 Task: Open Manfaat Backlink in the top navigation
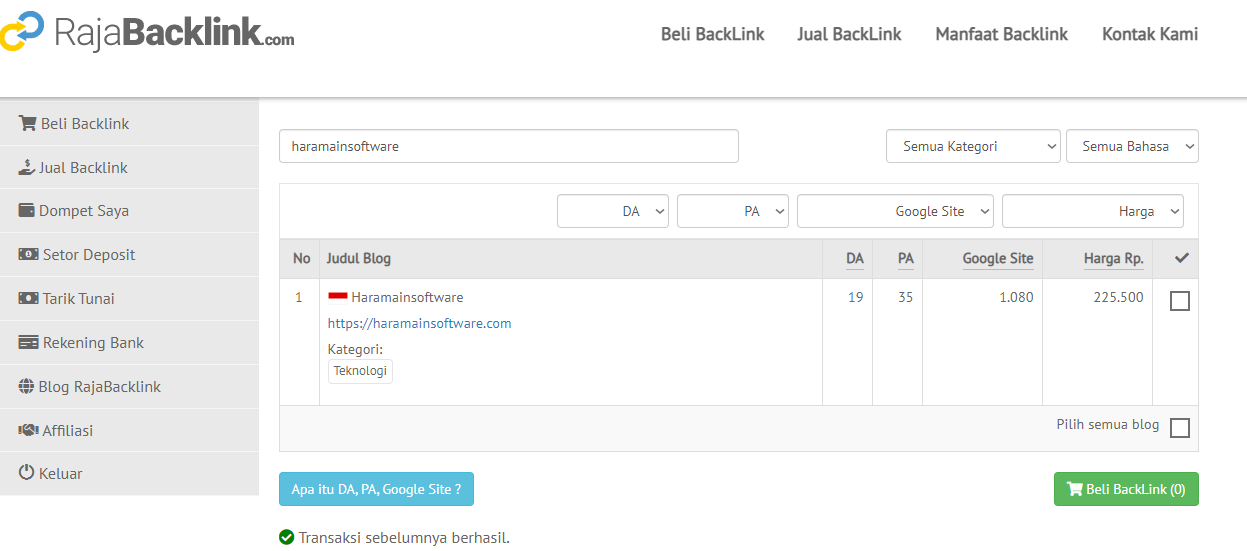pyautogui.click(x=1001, y=34)
